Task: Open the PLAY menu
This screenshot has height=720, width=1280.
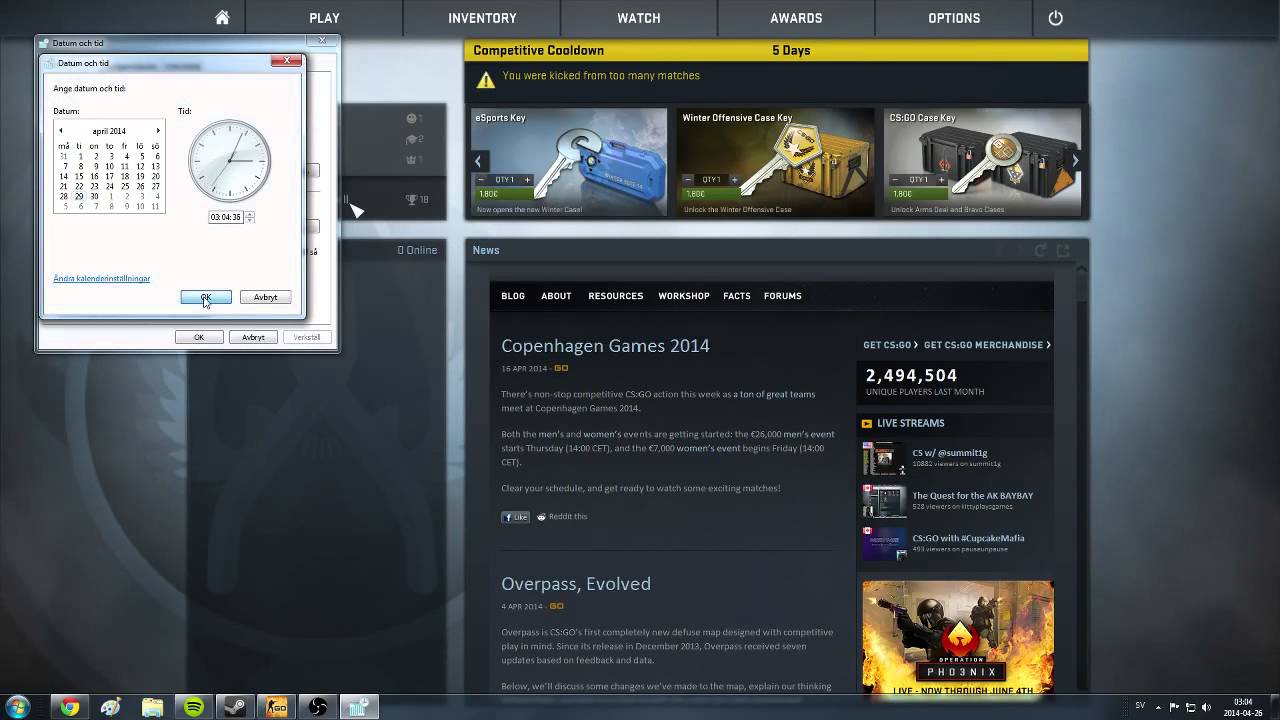Action: [324, 18]
